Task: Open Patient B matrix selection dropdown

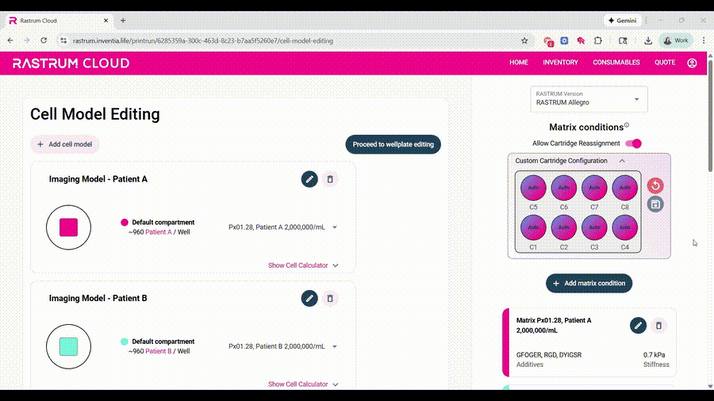Action: click(283, 346)
